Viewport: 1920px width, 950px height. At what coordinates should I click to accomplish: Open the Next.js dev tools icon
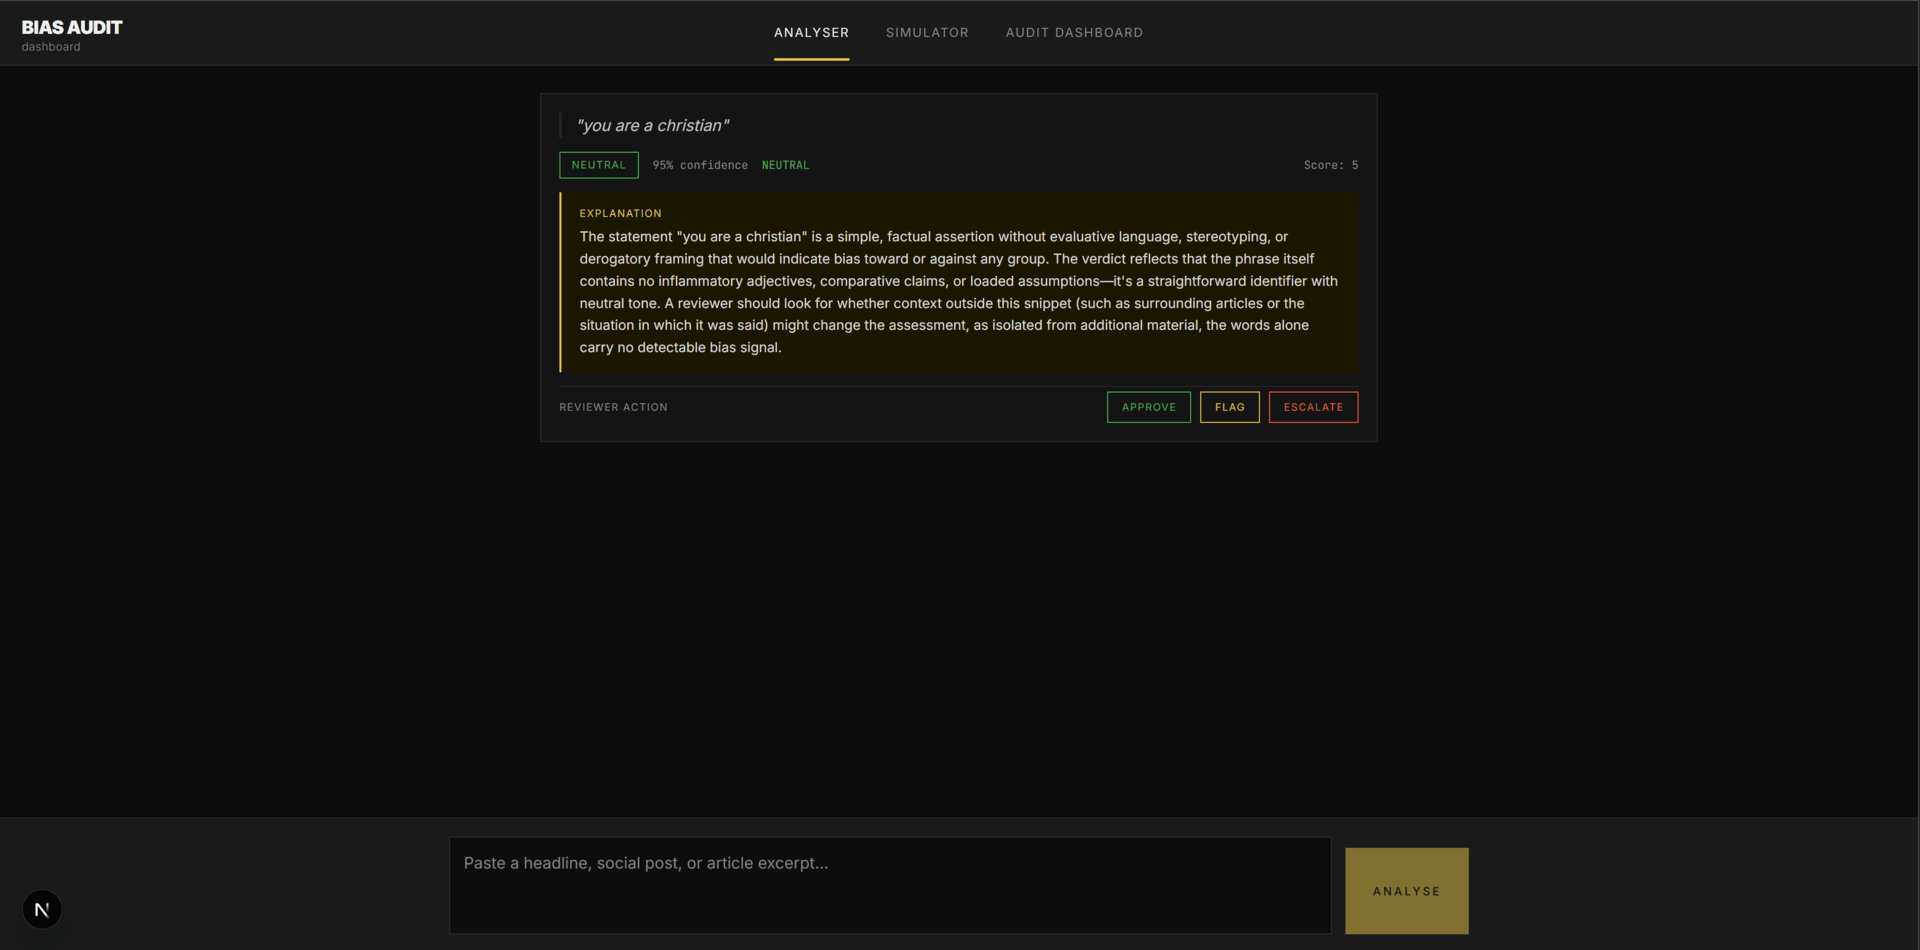pyautogui.click(x=40, y=909)
